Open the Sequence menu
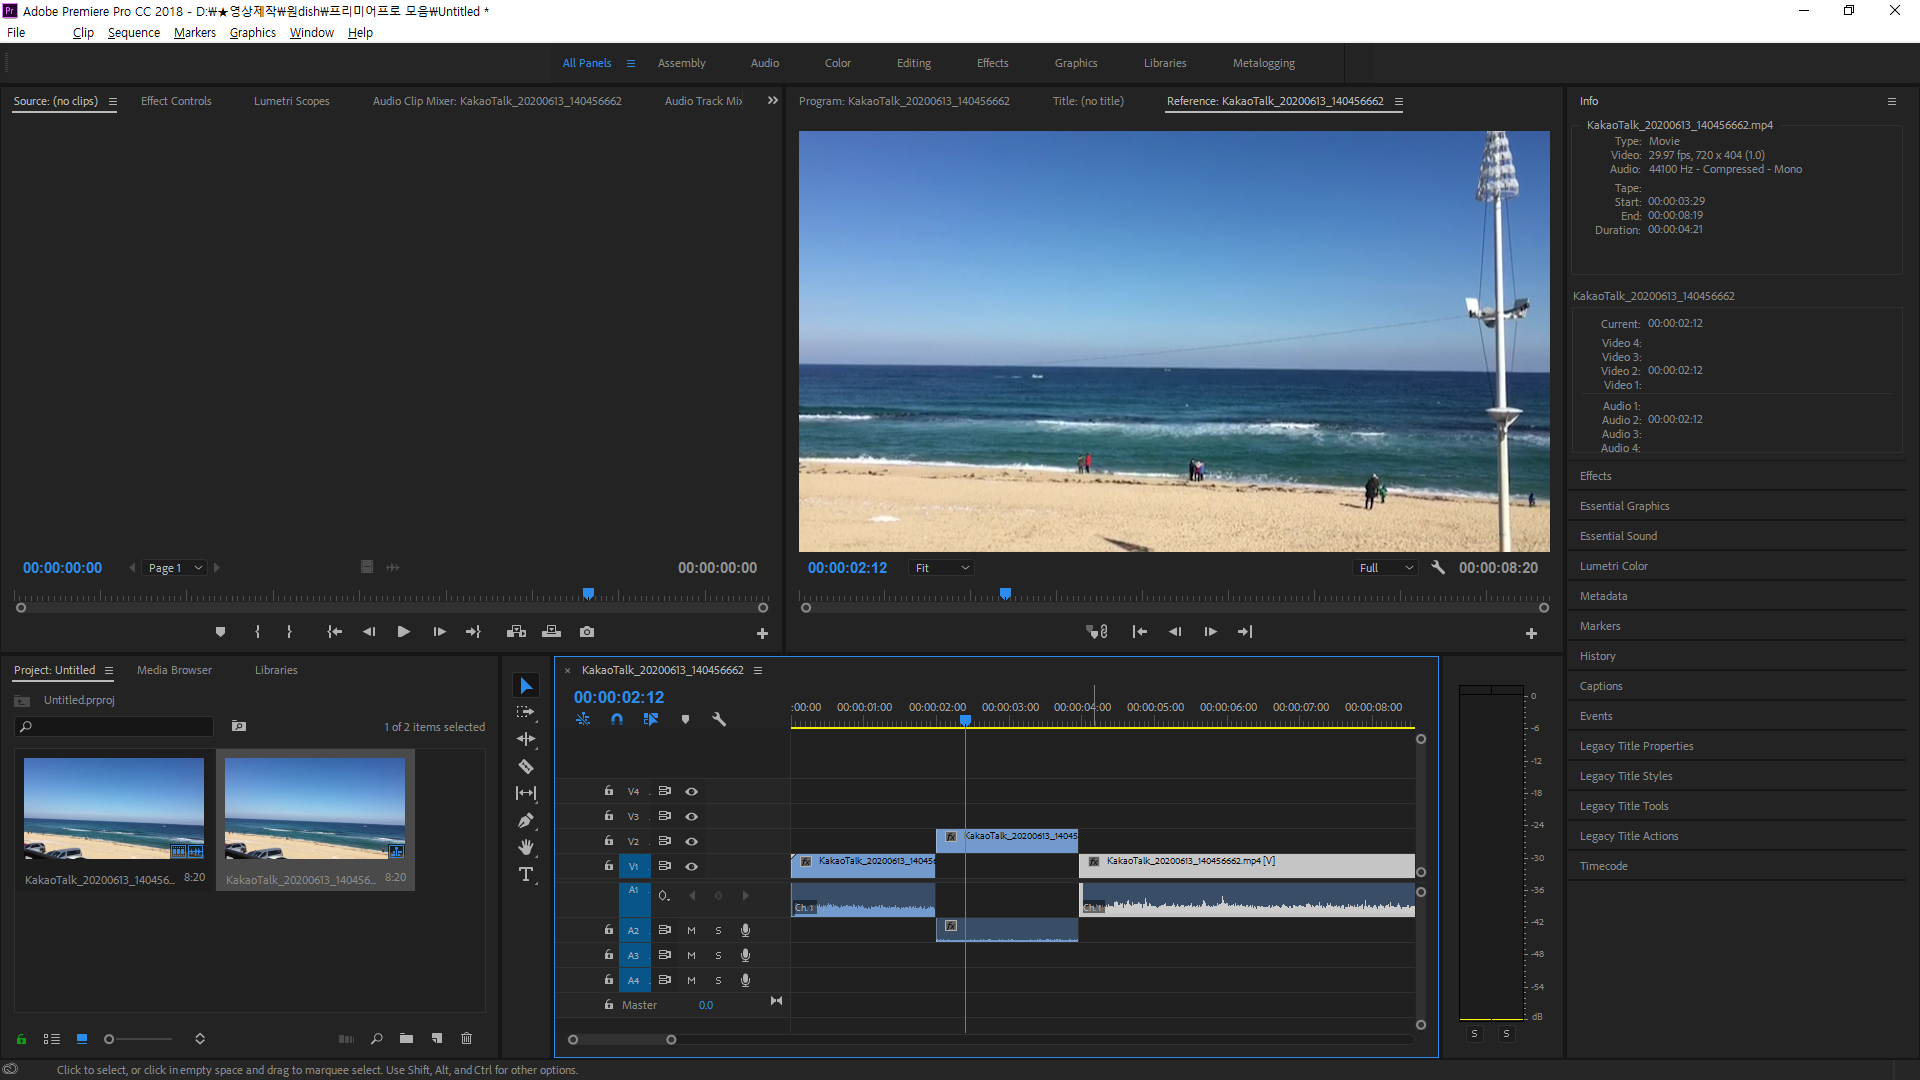 [x=133, y=33]
